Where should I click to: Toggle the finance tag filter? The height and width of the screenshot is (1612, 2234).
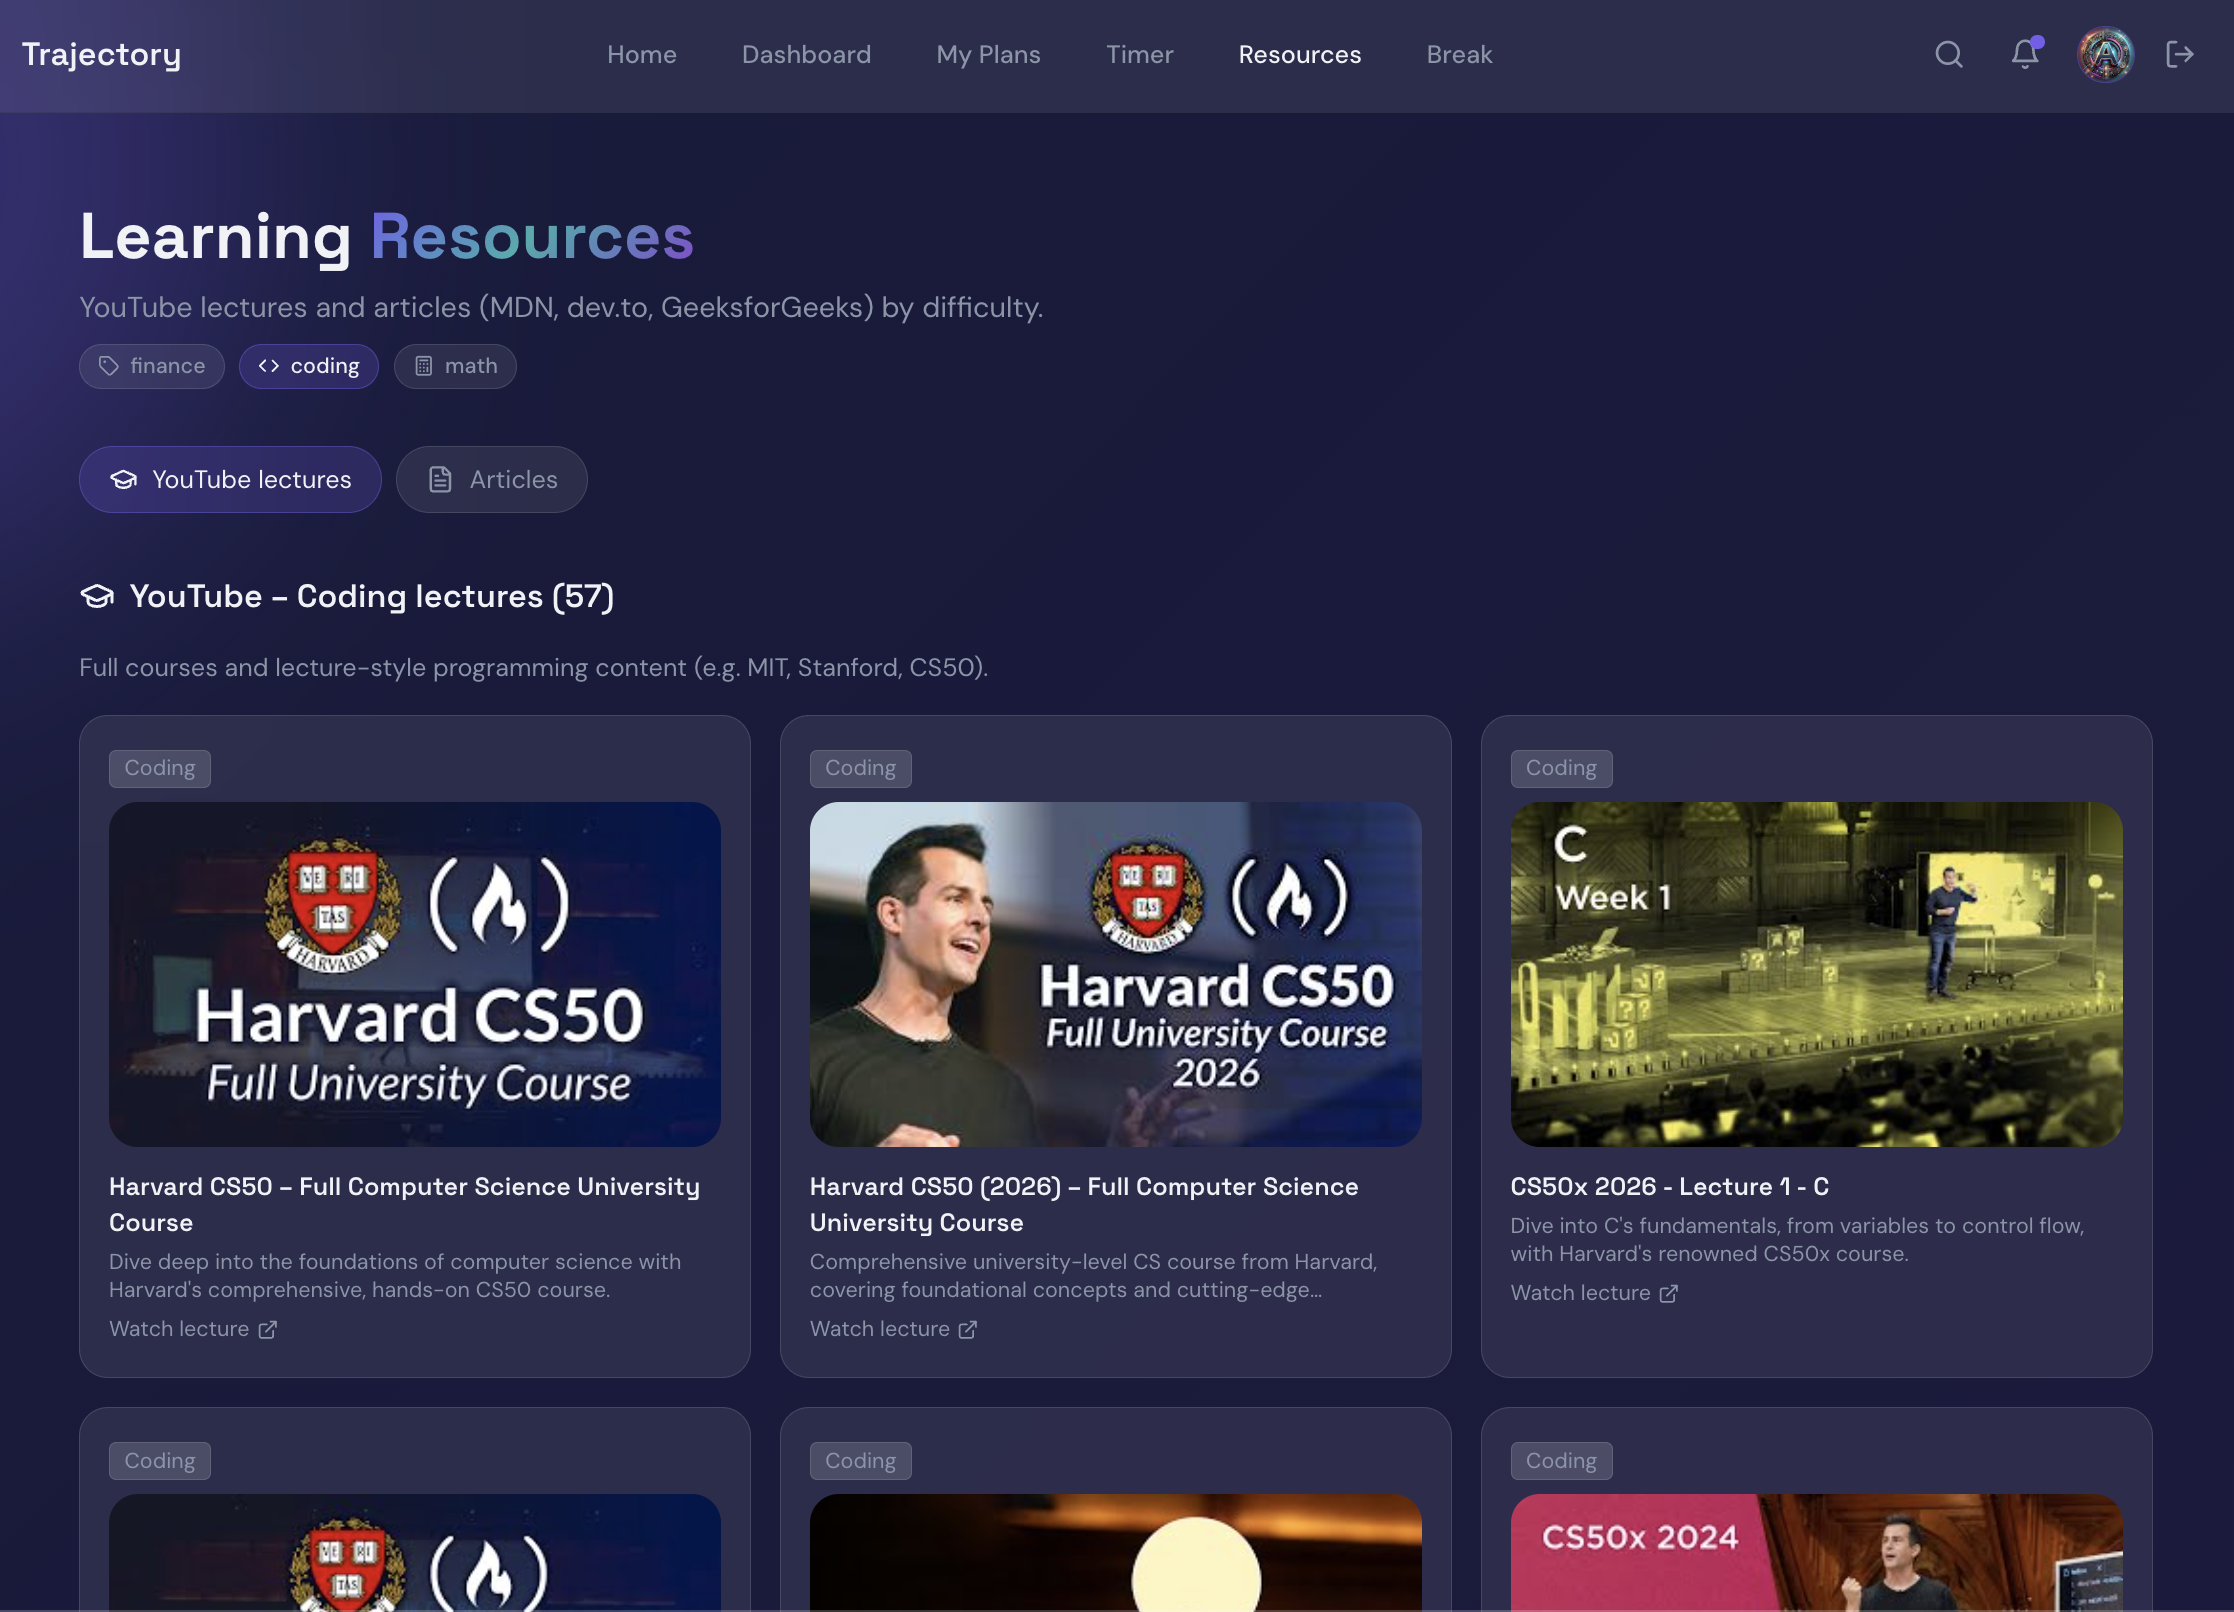click(x=152, y=366)
